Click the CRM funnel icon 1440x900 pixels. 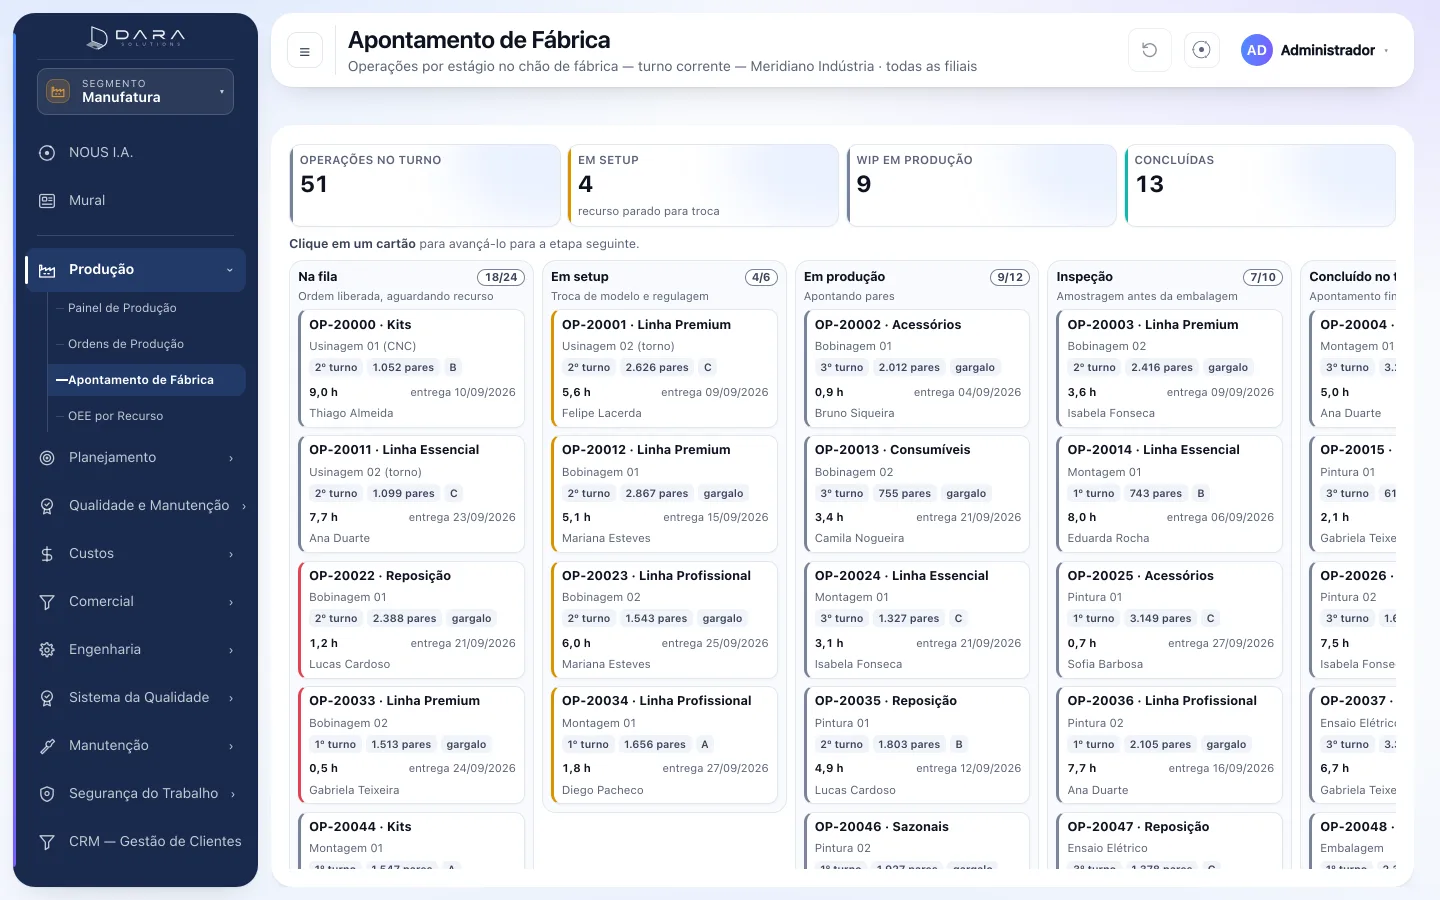tap(47, 842)
